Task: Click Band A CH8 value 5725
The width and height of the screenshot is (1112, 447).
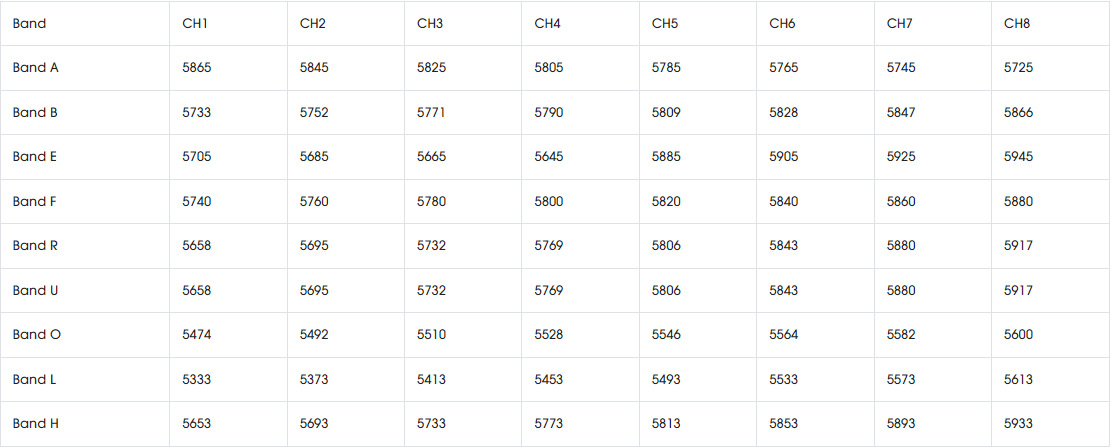Action: click(x=1018, y=68)
